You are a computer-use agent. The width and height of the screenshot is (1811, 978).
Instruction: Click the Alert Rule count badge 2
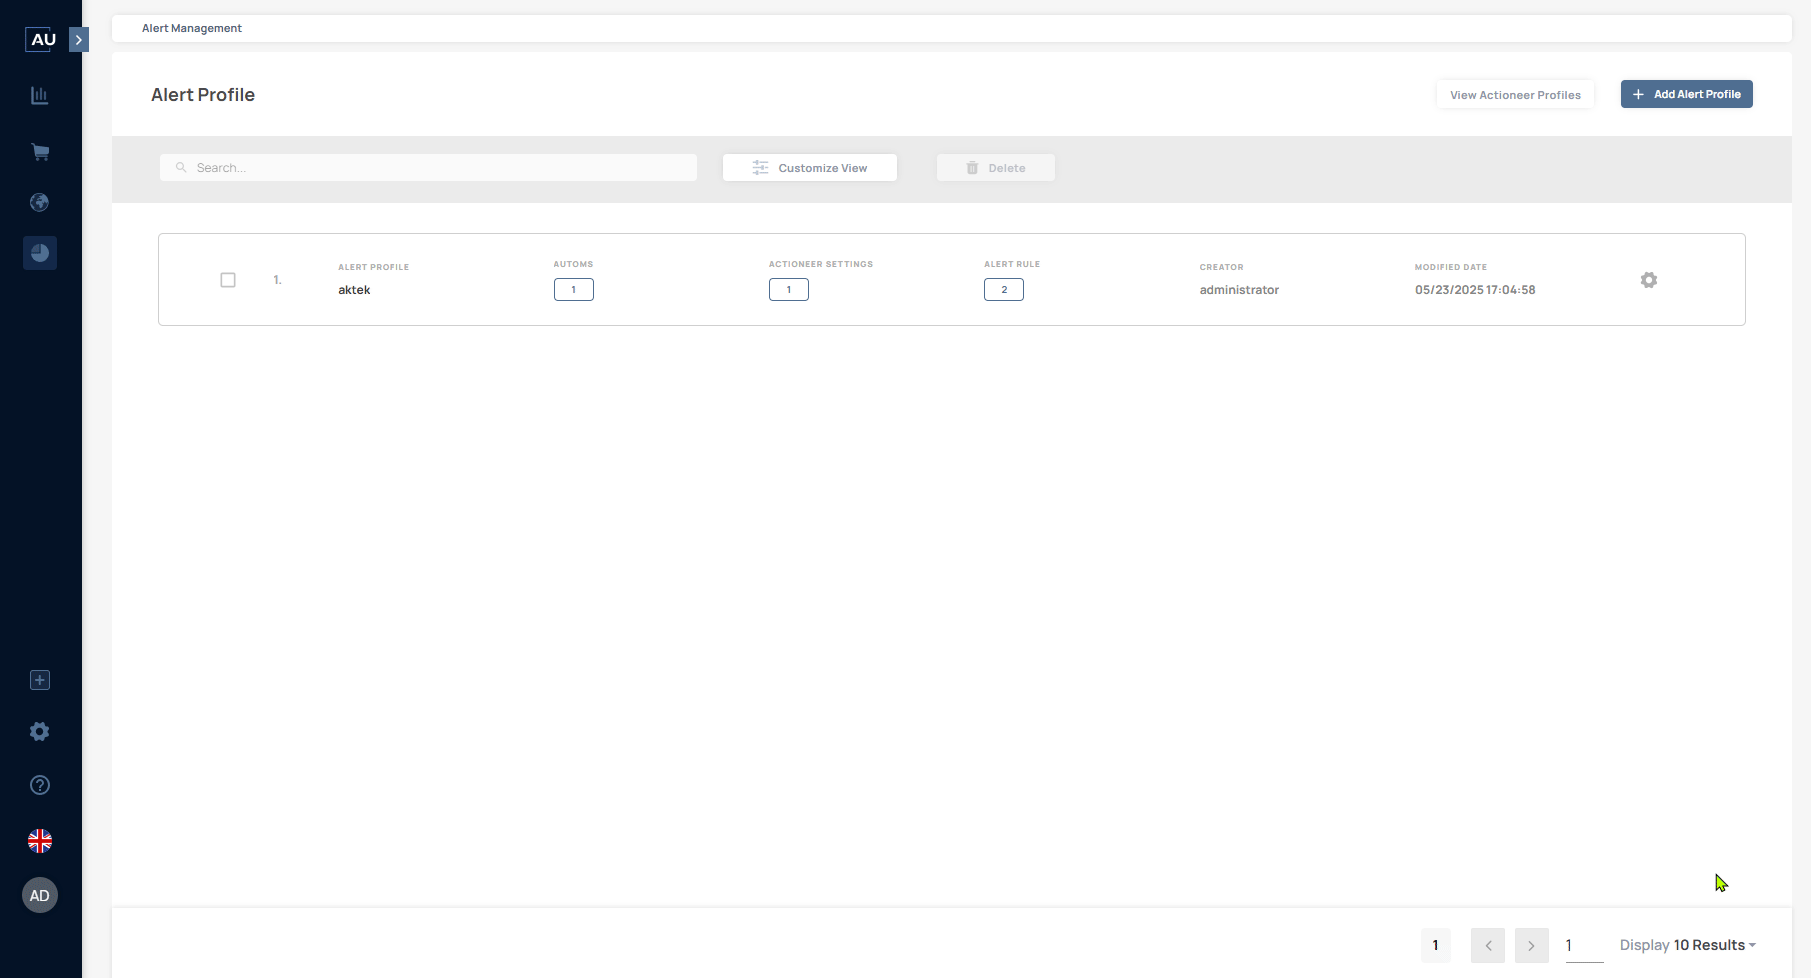point(1003,290)
